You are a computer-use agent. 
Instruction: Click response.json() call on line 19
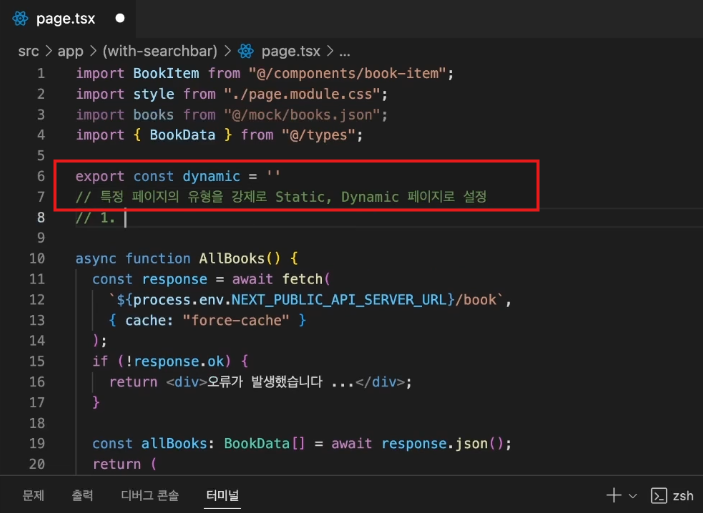click(x=442, y=444)
